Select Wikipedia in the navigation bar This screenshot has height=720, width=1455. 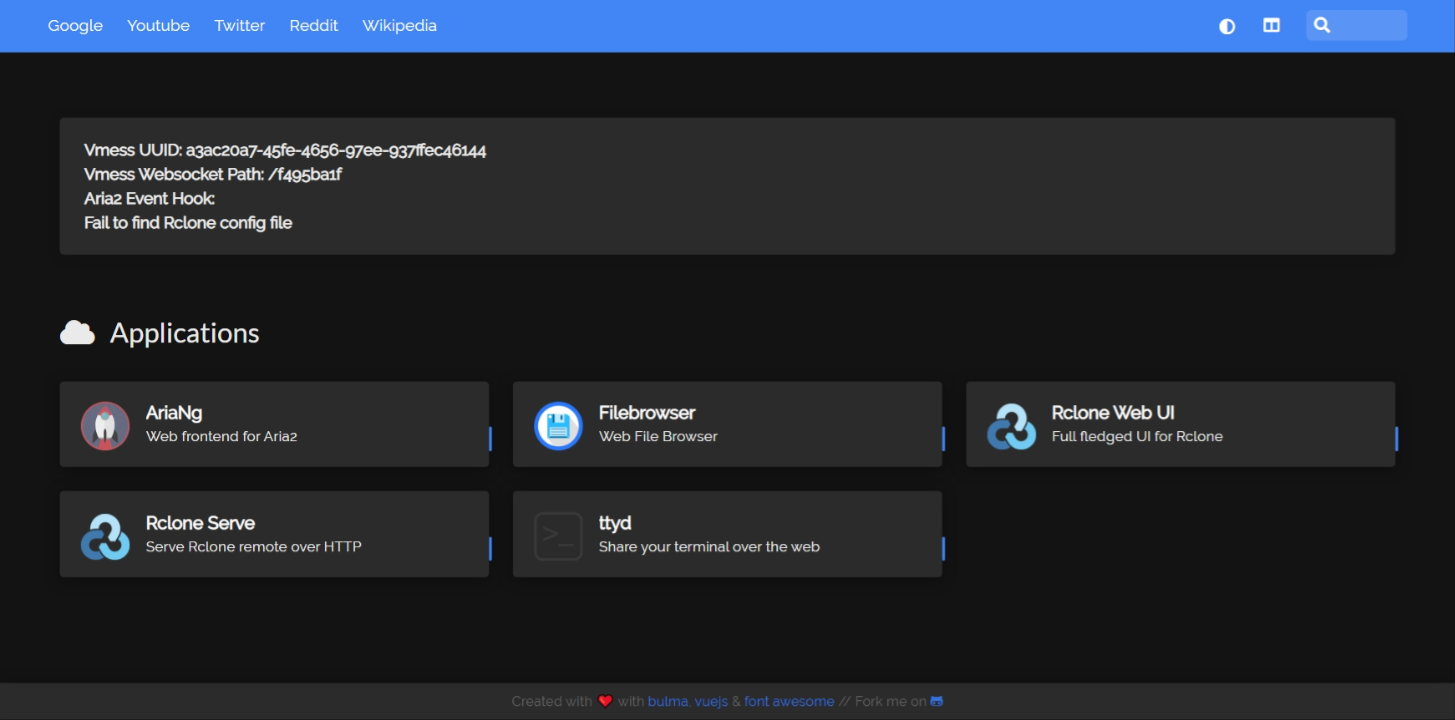[399, 25]
